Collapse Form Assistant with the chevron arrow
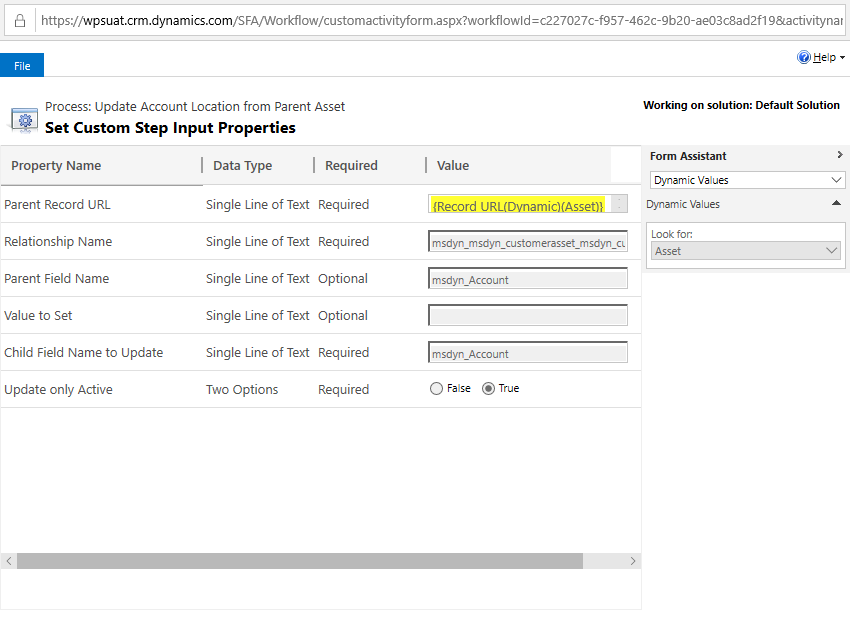This screenshot has width=850, height=640. click(840, 155)
